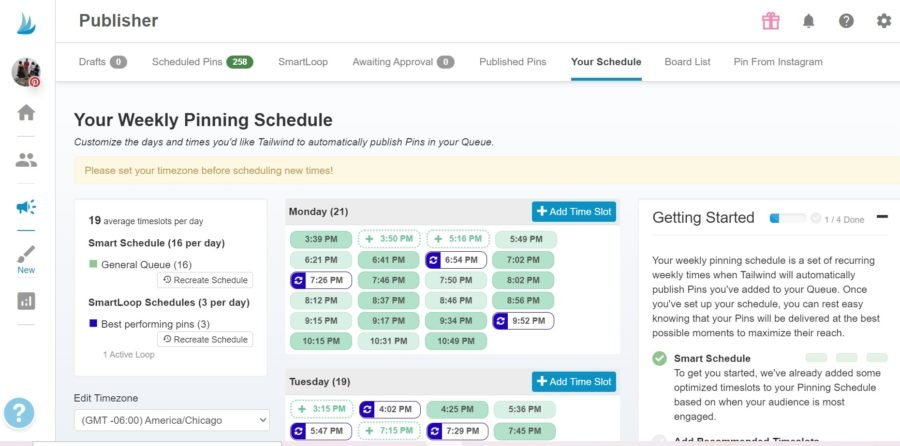The height and width of the screenshot is (446, 900).
Task: Select the megaphone Publisher icon
Action: 26,207
